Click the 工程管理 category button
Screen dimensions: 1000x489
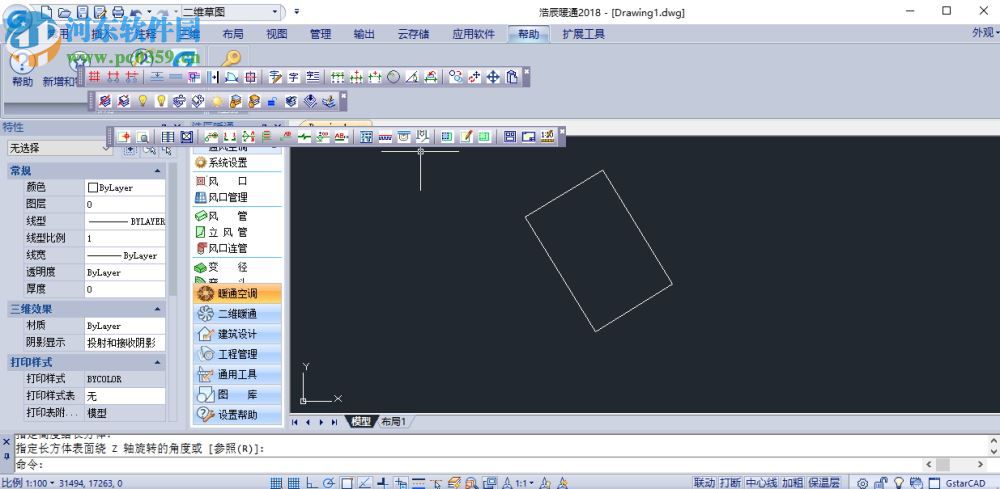click(237, 354)
